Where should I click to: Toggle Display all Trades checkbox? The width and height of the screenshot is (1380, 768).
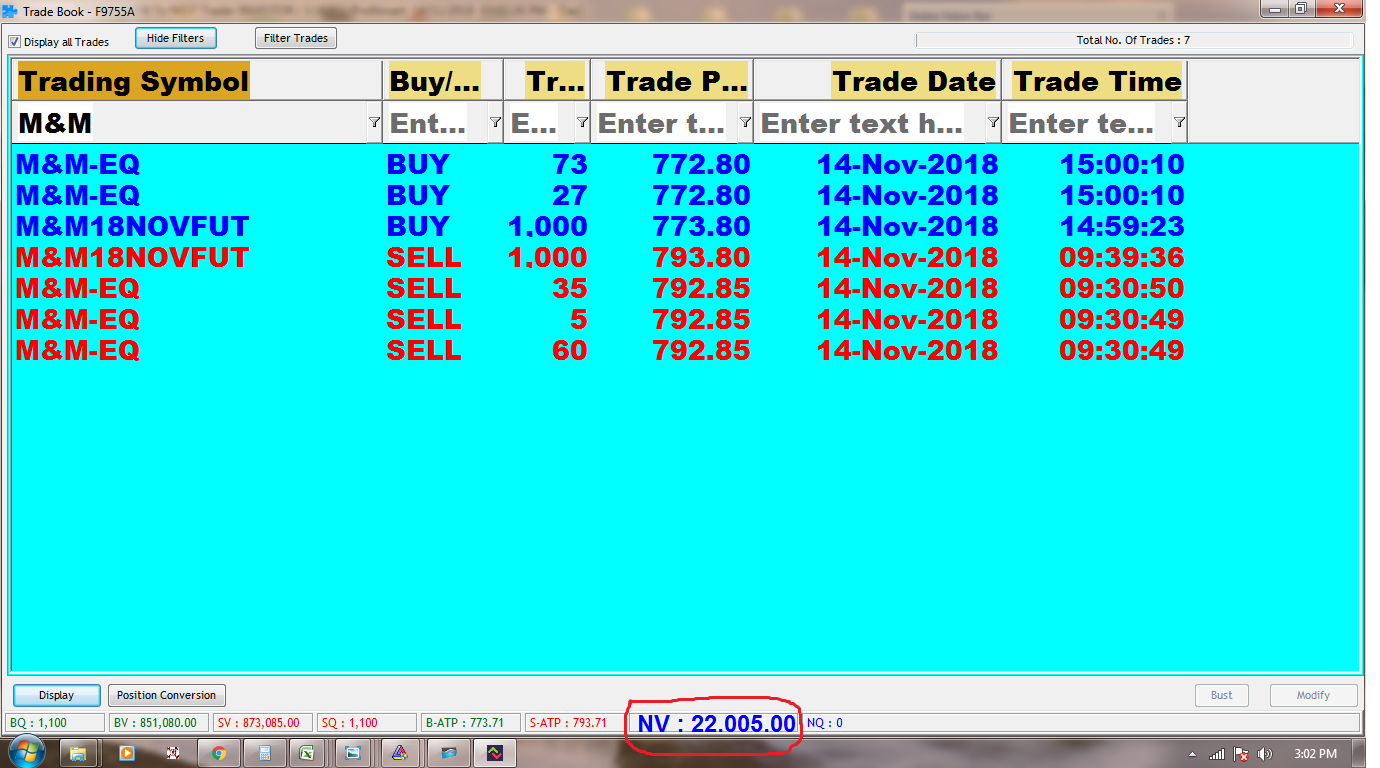15,42
